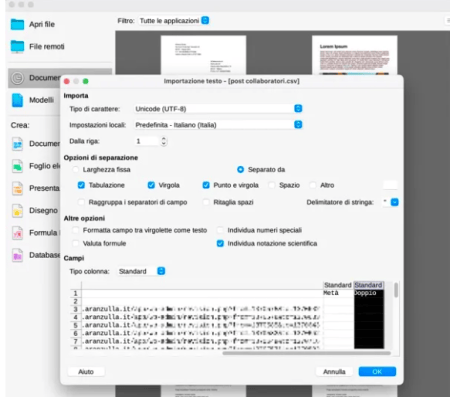Screen dimensions: 450x397
Task: Select Separato da radio button
Action: coord(240,170)
